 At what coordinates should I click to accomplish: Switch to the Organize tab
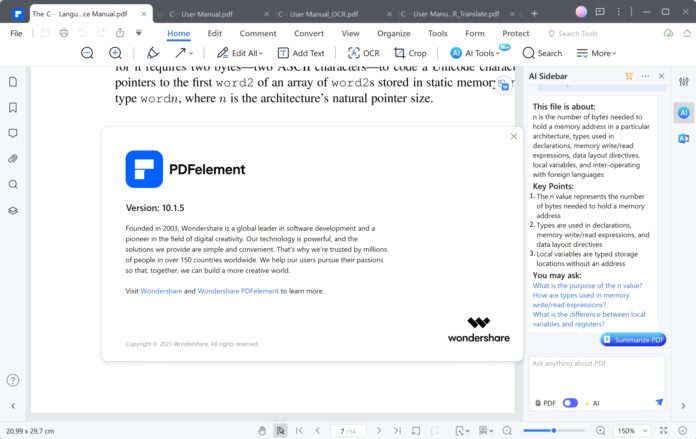click(x=394, y=33)
